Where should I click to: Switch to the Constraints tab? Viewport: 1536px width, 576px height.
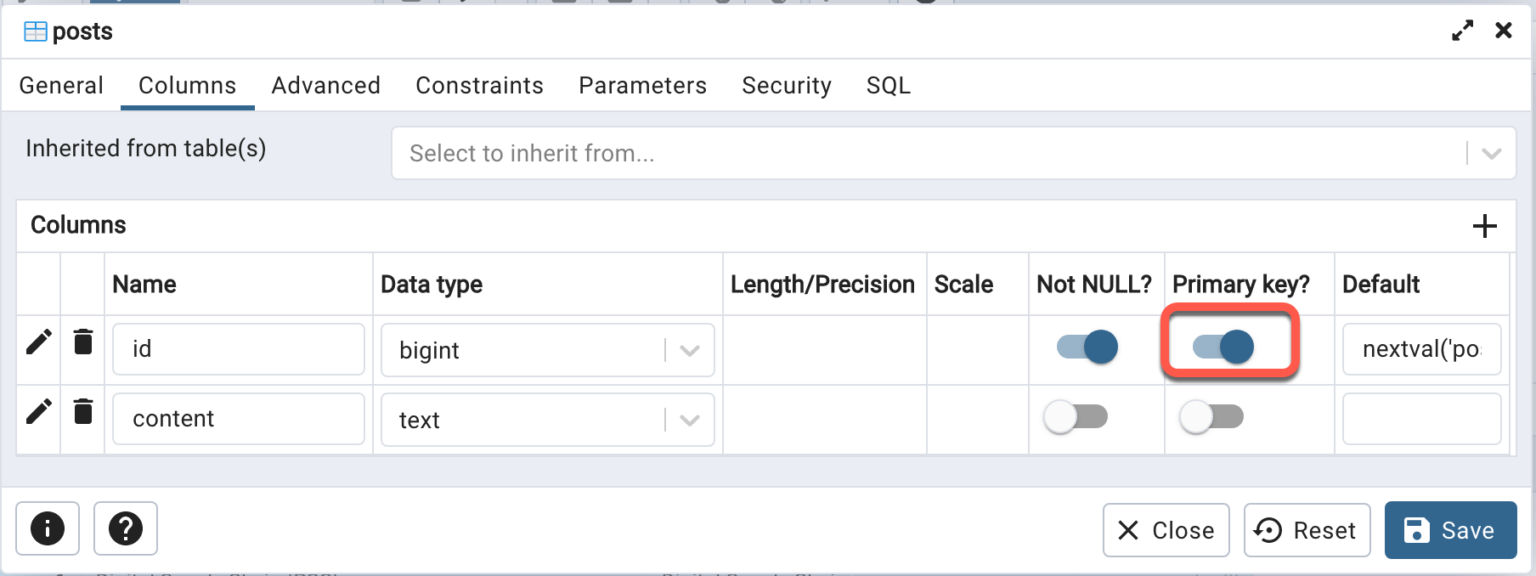(x=479, y=86)
